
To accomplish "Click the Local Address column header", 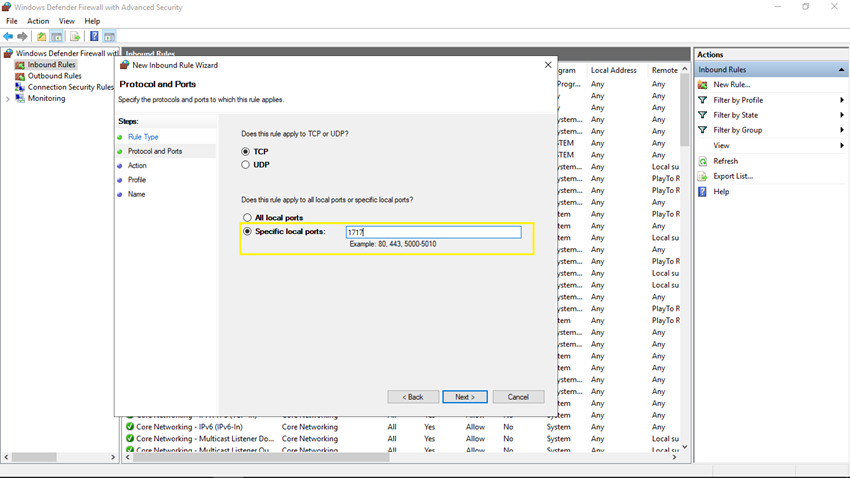I will pos(614,70).
